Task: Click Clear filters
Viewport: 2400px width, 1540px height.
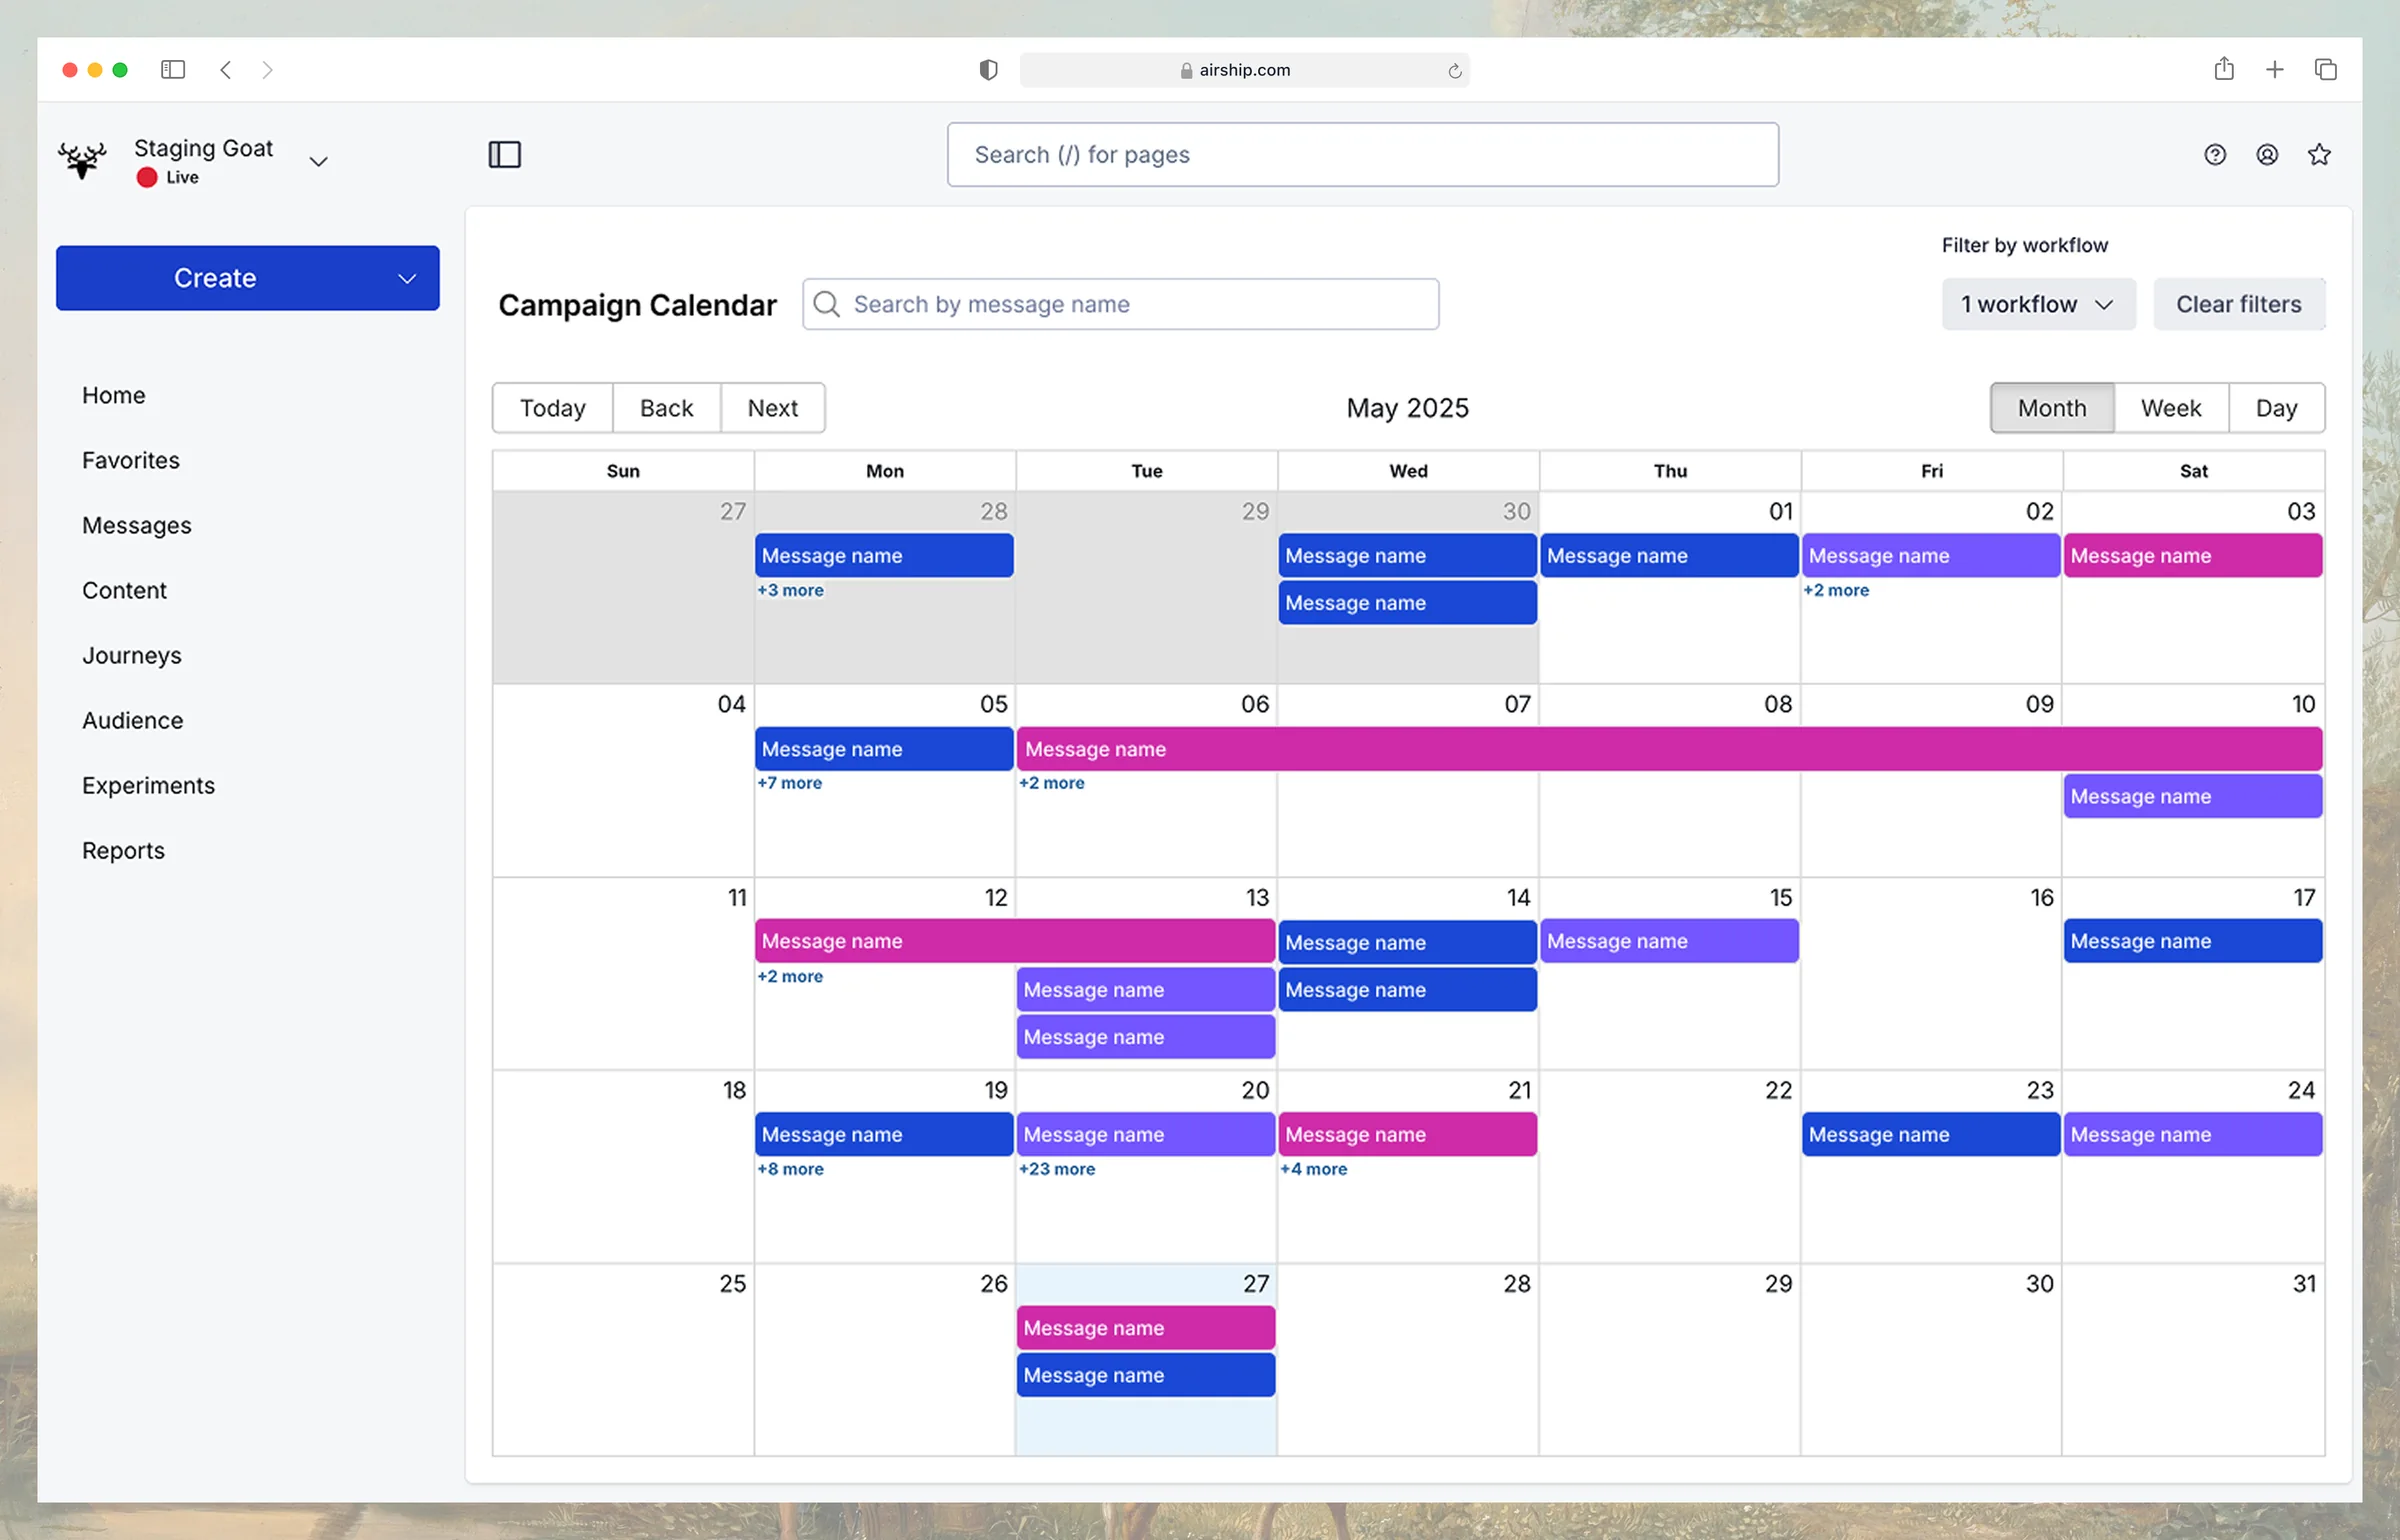Action: (x=2239, y=304)
